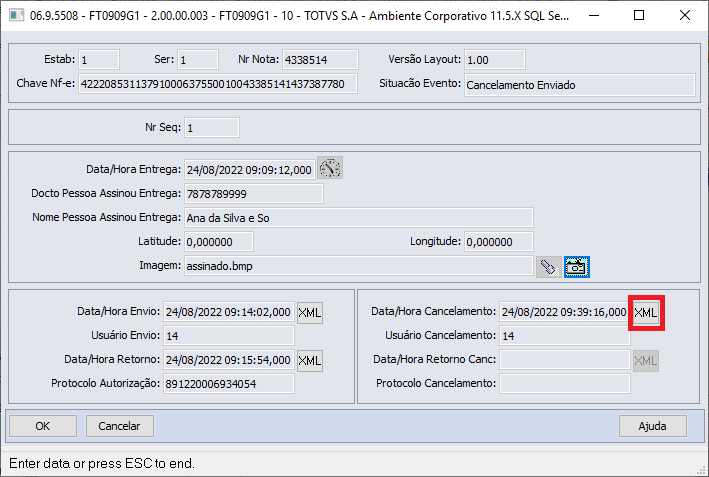Click the Usuário Envio field
This screenshot has width=709, height=477.
point(229,335)
